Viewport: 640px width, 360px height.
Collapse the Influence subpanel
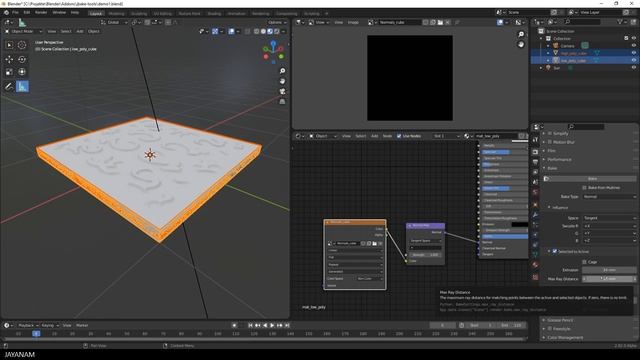[x=558, y=207]
